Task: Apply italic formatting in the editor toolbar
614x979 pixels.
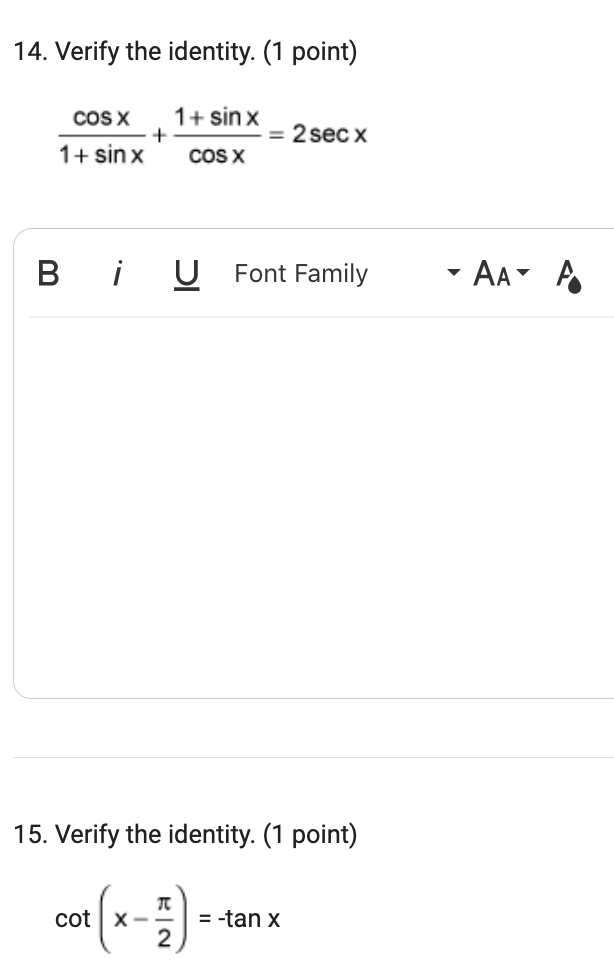Action: click(x=119, y=273)
